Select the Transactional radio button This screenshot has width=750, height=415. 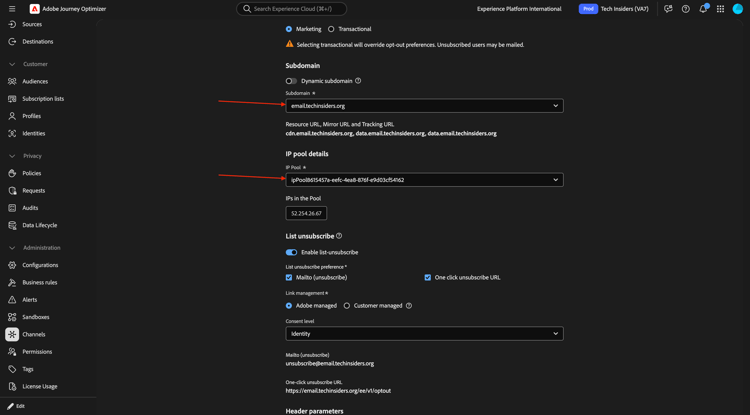click(331, 29)
